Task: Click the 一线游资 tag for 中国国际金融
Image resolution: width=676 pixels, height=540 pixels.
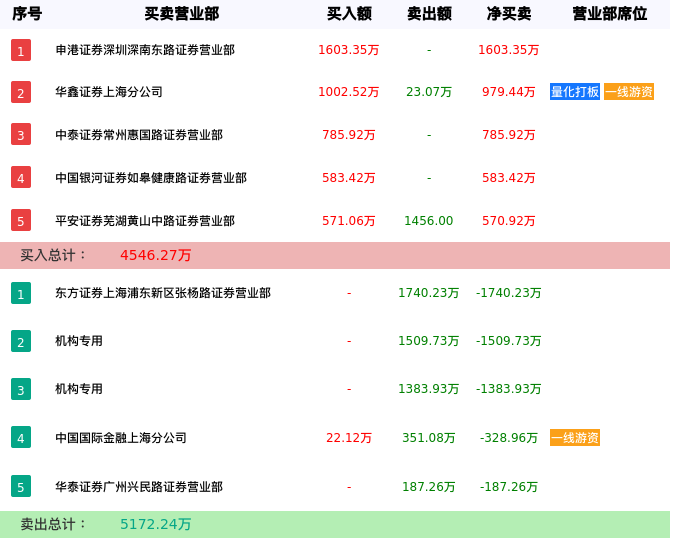Action: [575, 438]
